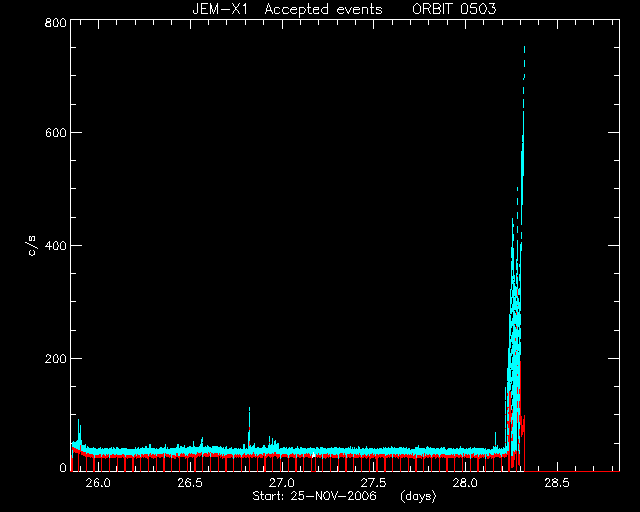Image resolution: width=640 pixels, height=512 pixels.
Task: Click the plot title 'JEM-X1 Accepted events'
Action: click(287, 9)
